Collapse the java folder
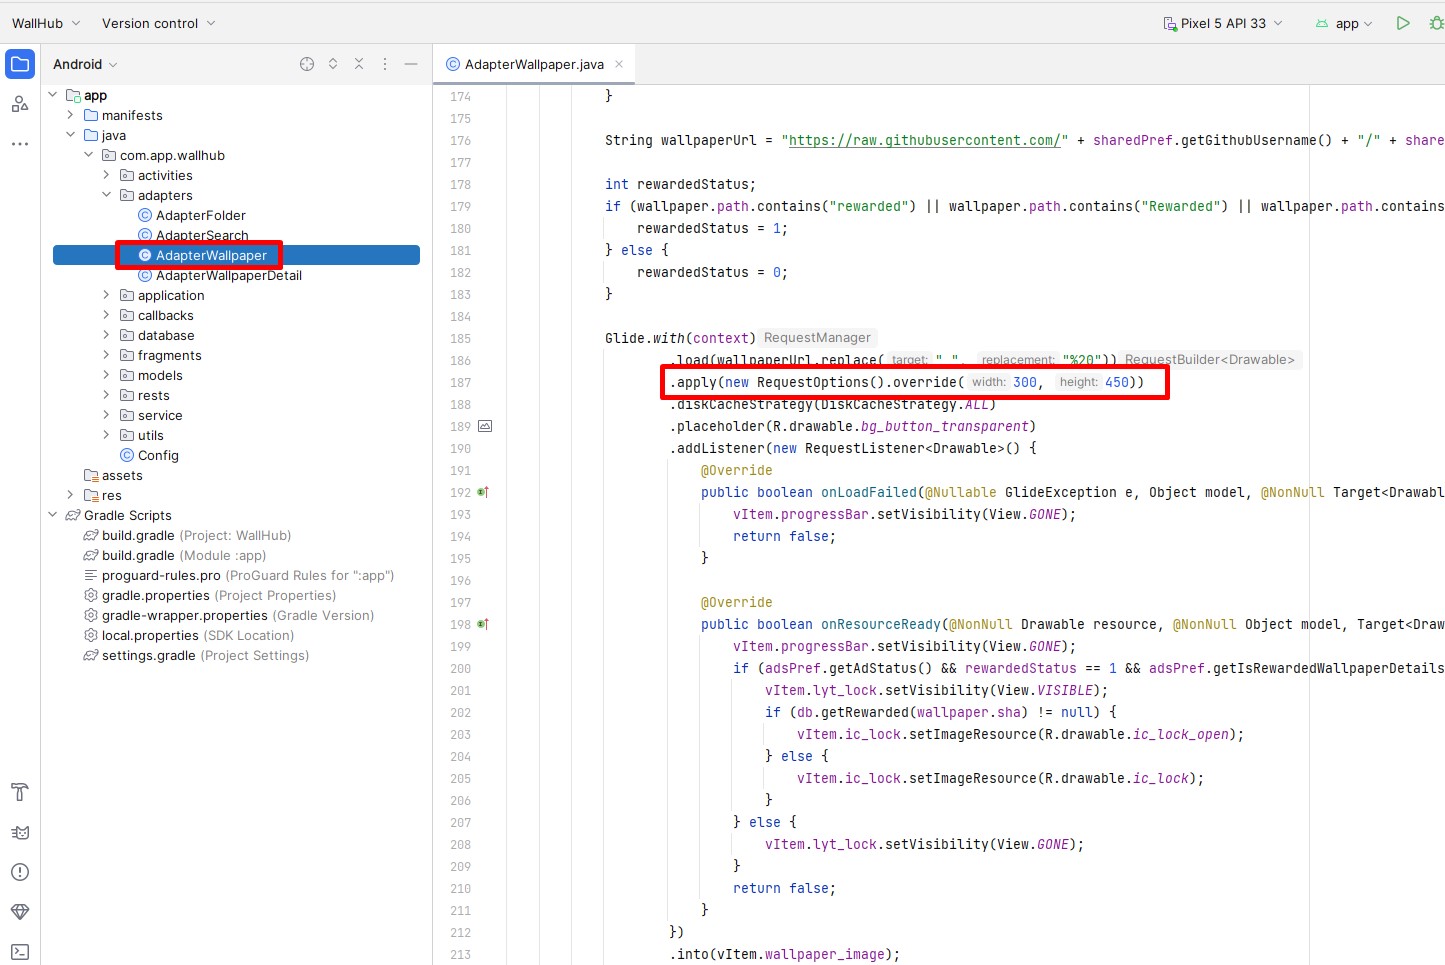1445x965 pixels. [x=71, y=135]
